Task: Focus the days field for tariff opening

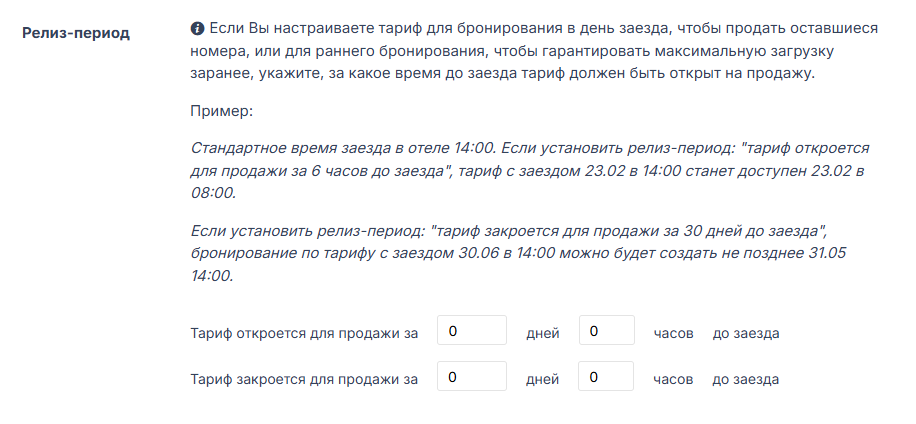Action: (472, 332)
